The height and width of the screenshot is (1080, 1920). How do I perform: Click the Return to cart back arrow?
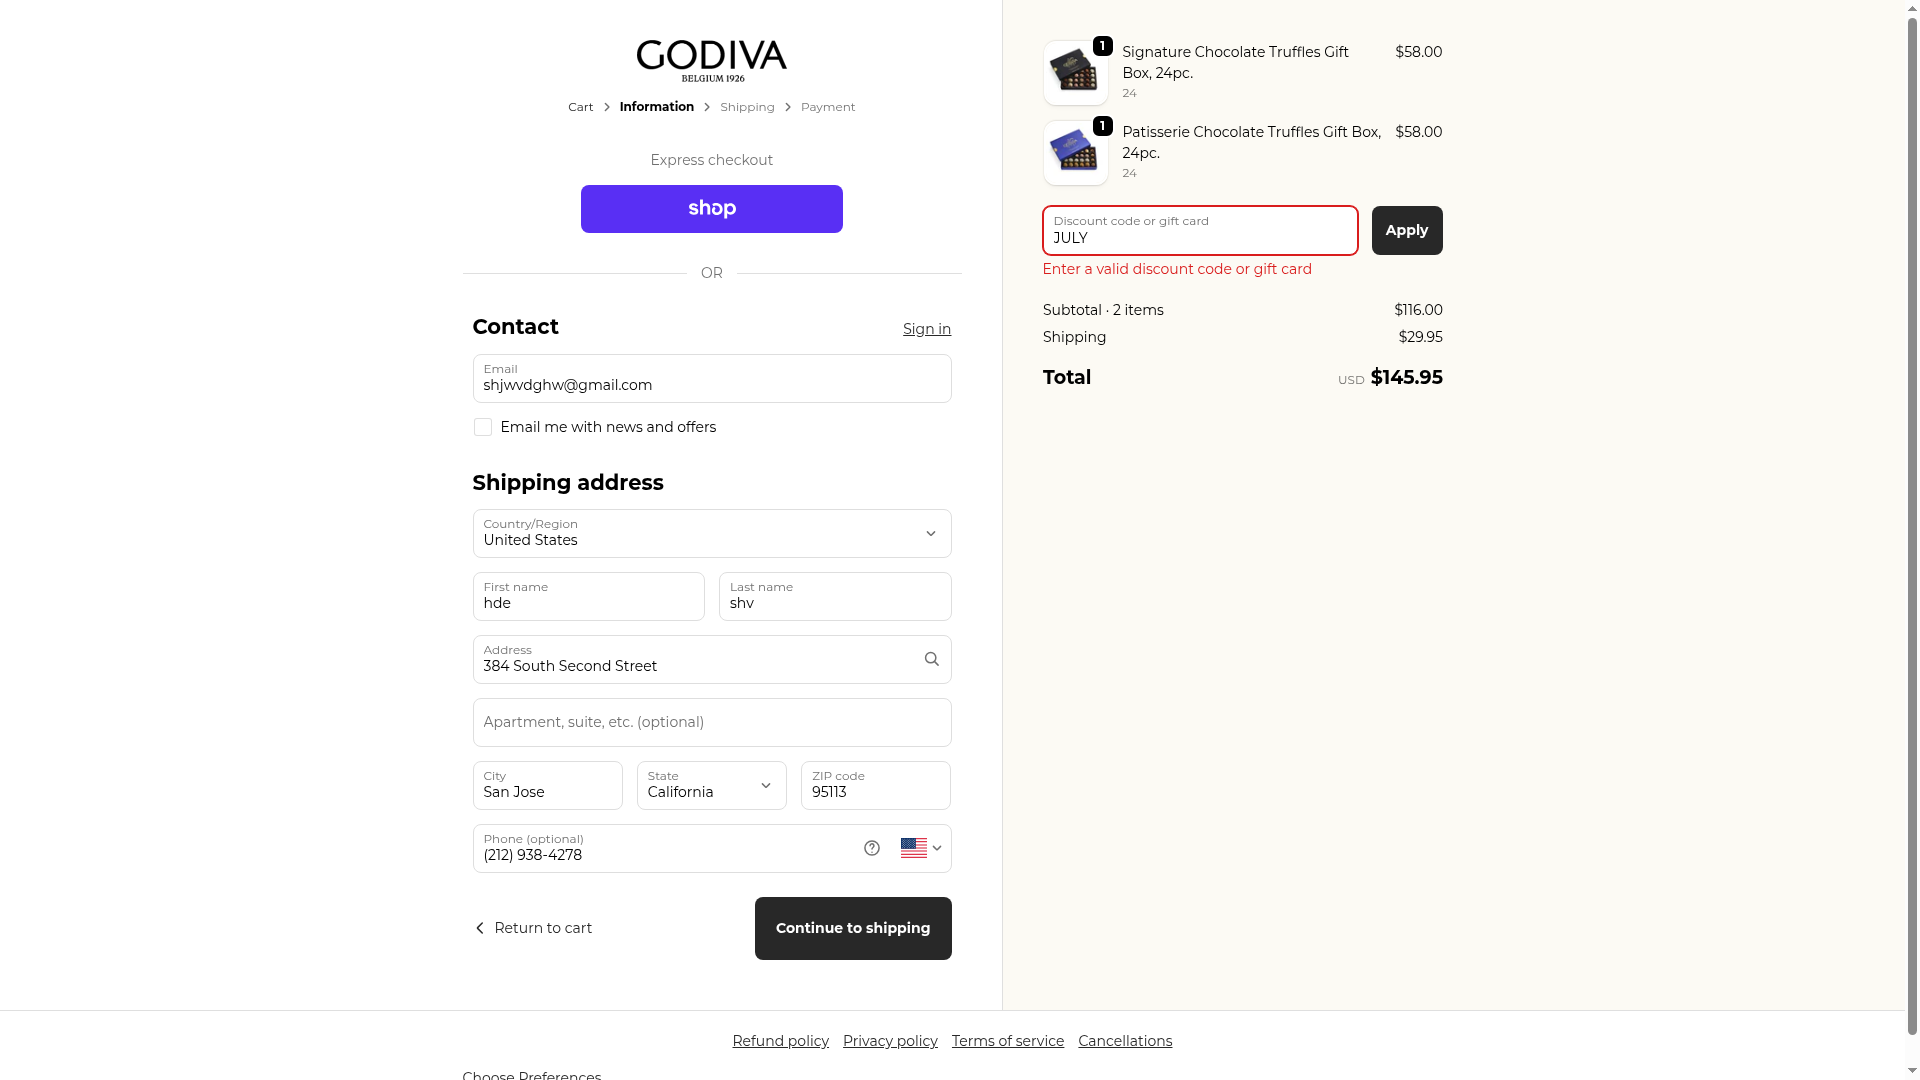click(480, 928)
